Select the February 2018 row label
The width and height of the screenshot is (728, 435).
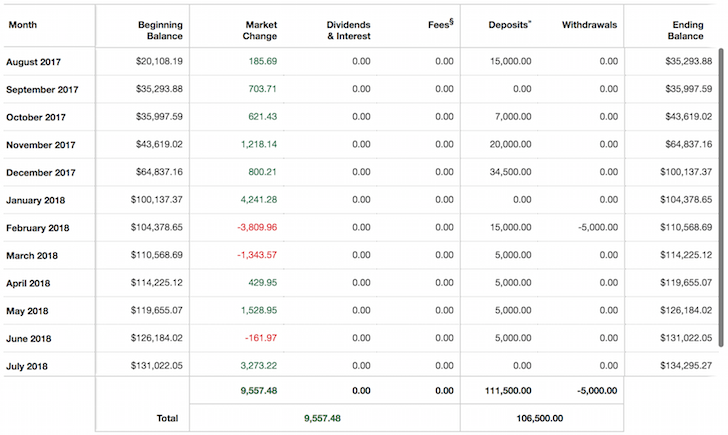(x=38, y=228)
